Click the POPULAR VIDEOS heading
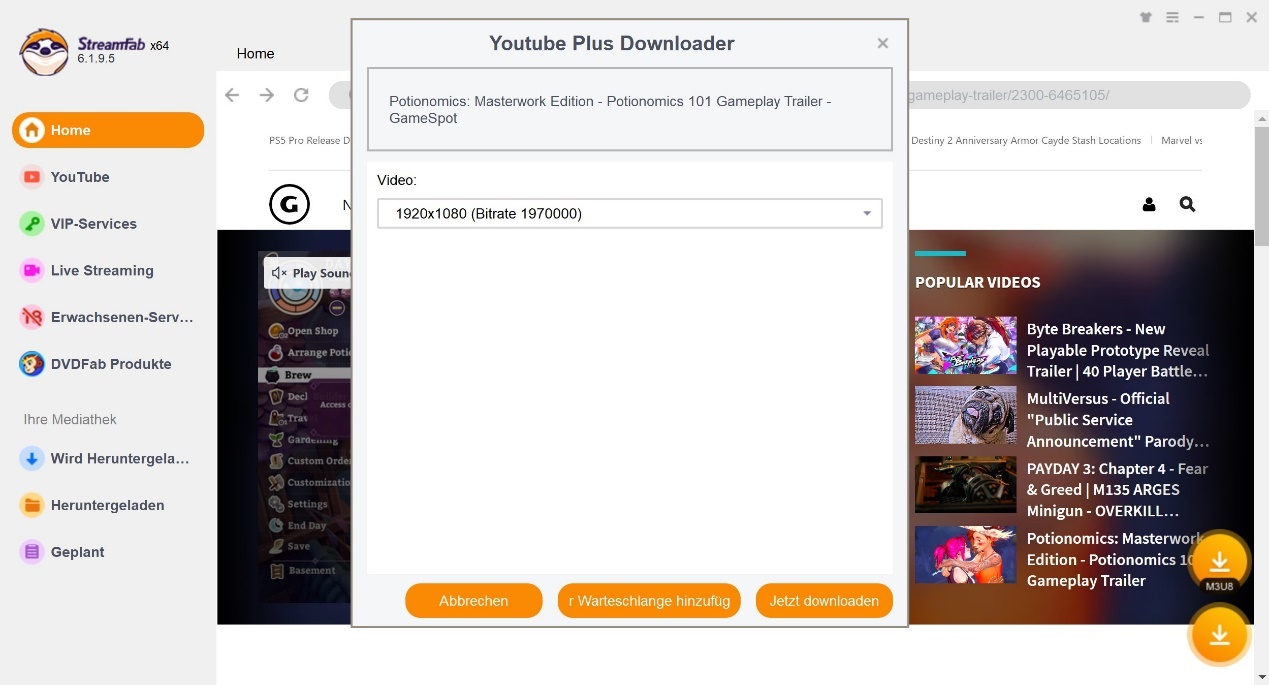 coord(977,282)
